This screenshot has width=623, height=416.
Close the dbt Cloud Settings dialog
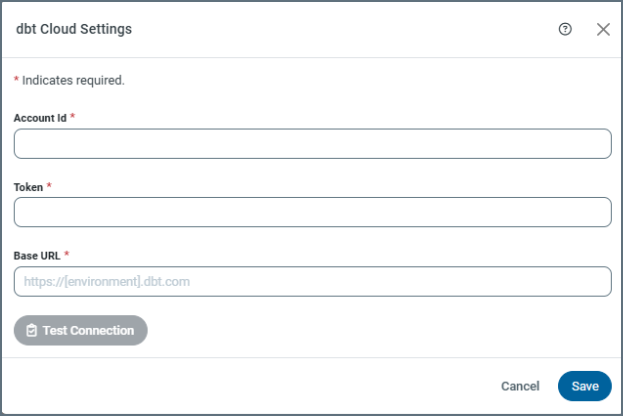tap(603, 29)
